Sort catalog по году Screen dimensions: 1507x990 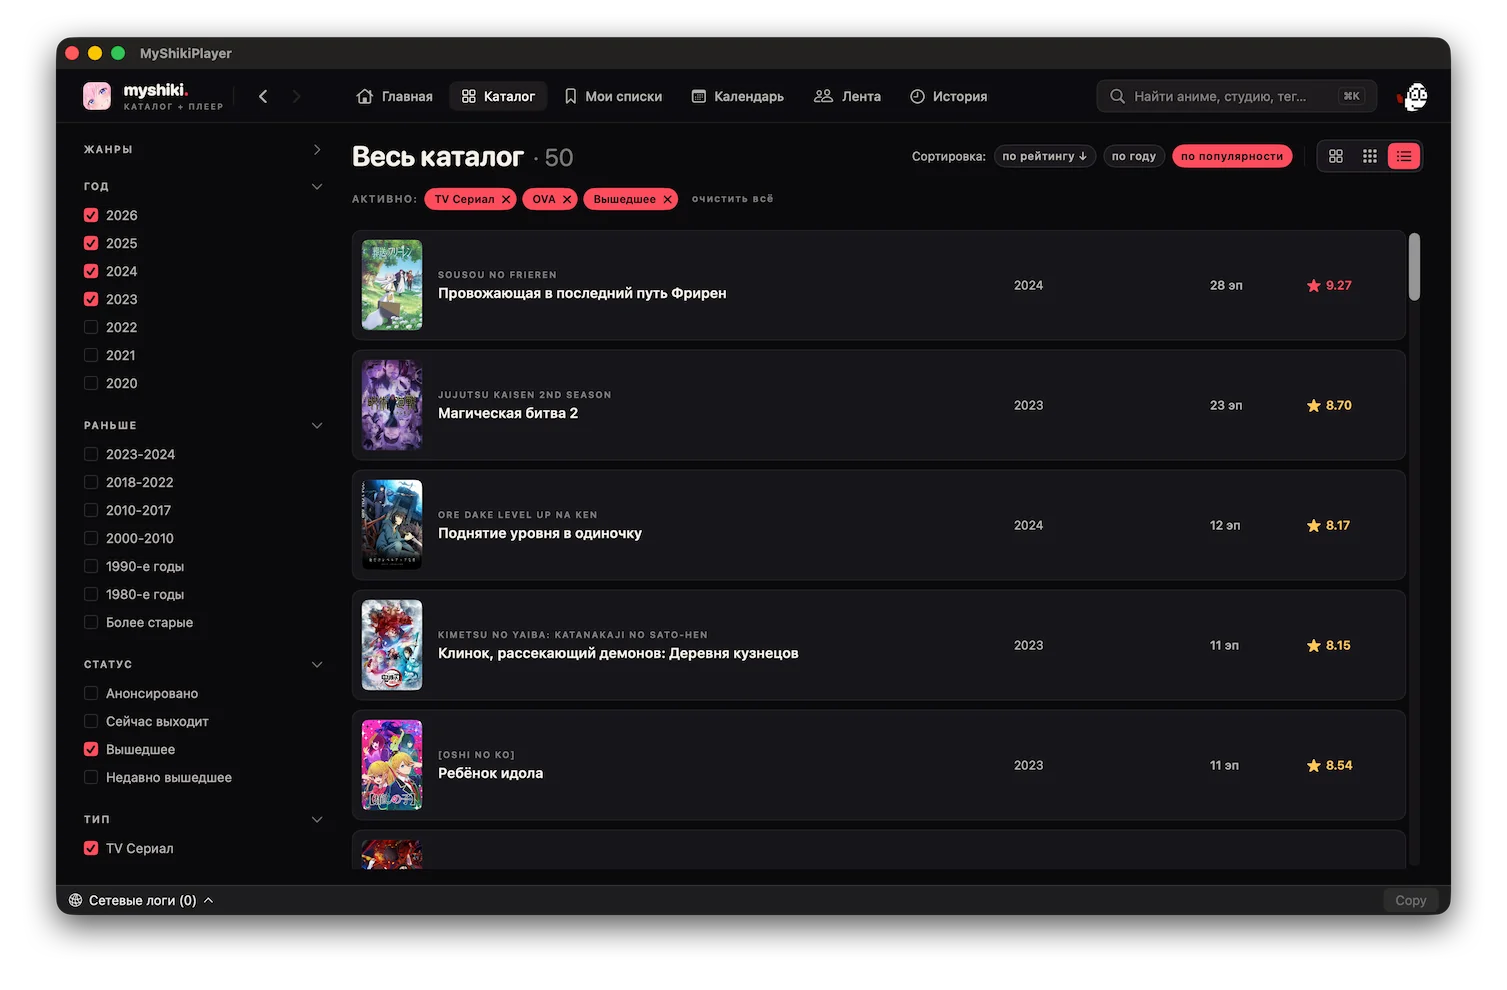[x=1134, y=156]
